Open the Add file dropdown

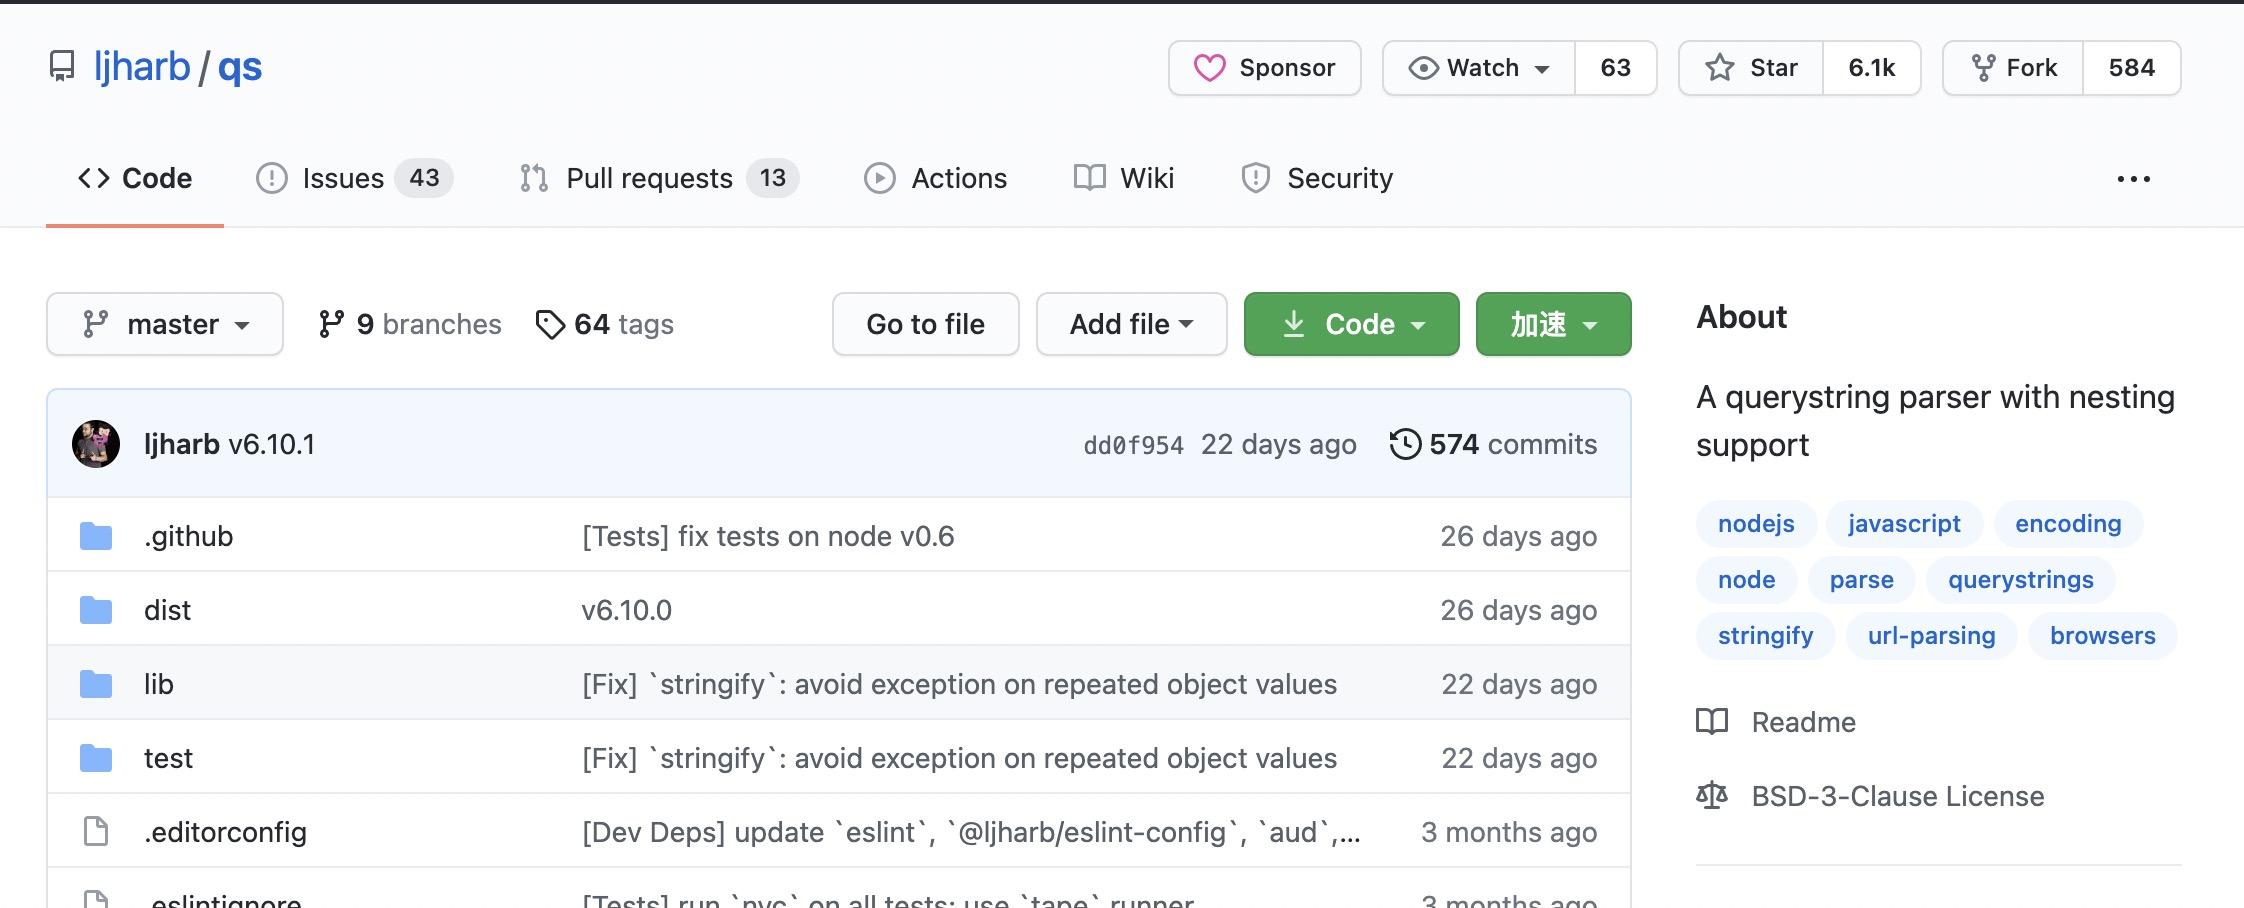point(1131,324)
